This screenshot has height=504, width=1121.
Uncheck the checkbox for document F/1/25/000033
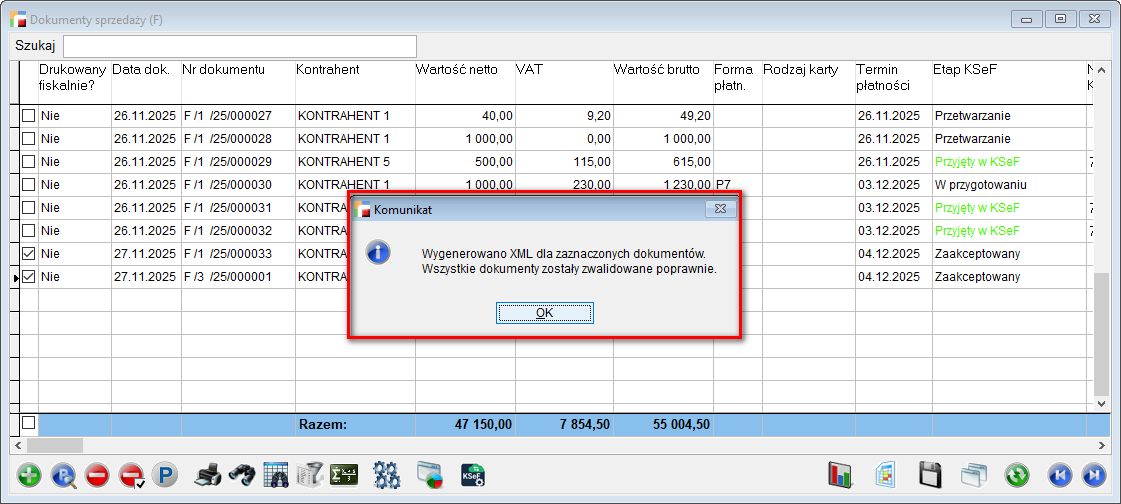click(x=28, y=254)
